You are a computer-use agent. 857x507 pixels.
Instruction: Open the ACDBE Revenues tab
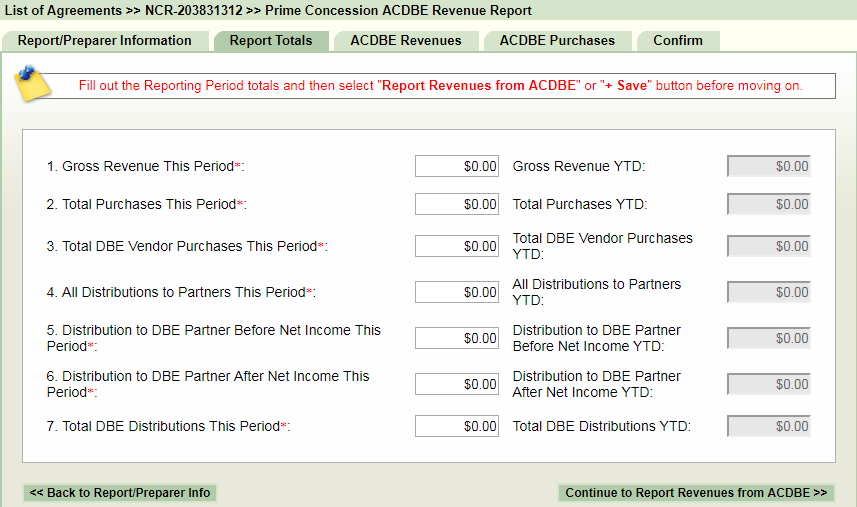tap(406, 41)
